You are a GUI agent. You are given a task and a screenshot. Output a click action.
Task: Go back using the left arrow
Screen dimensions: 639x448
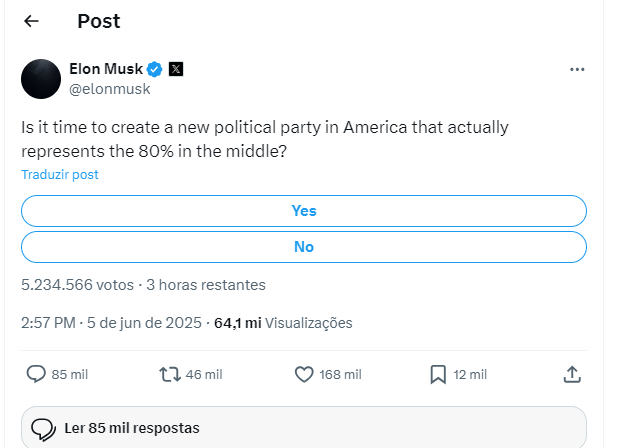[31, 21]
